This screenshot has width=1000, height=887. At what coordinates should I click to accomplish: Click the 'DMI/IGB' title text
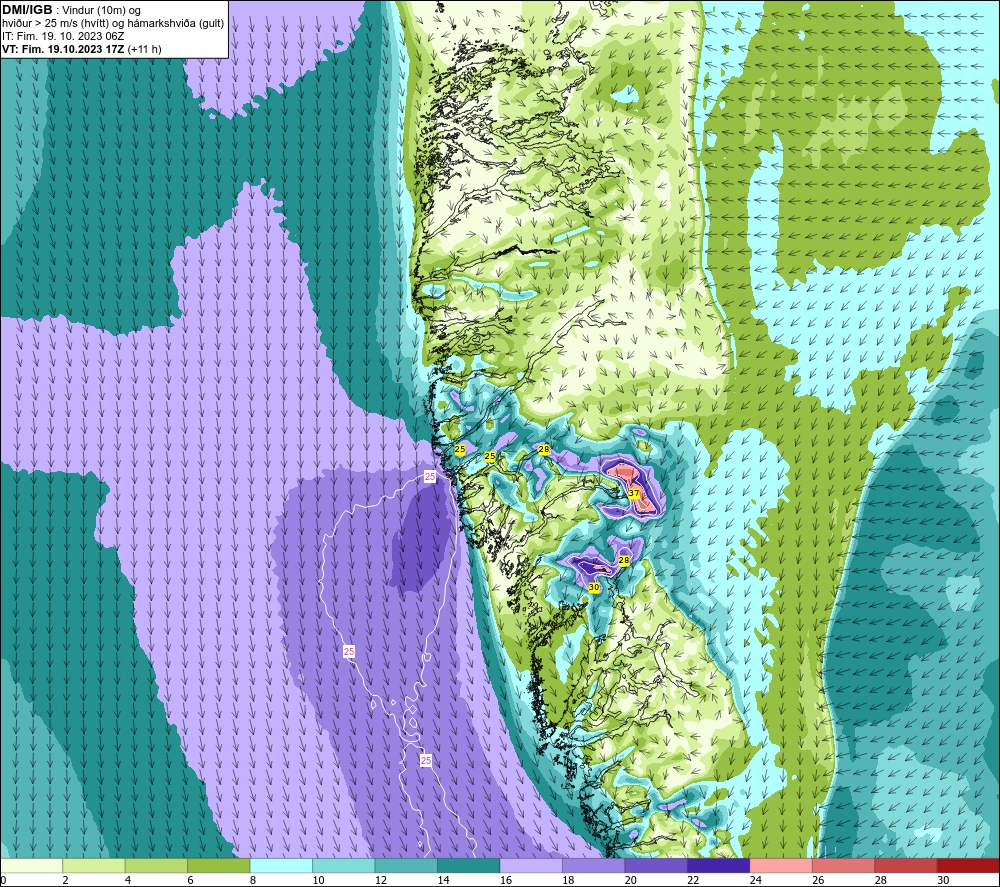click(x=27, y=10)
